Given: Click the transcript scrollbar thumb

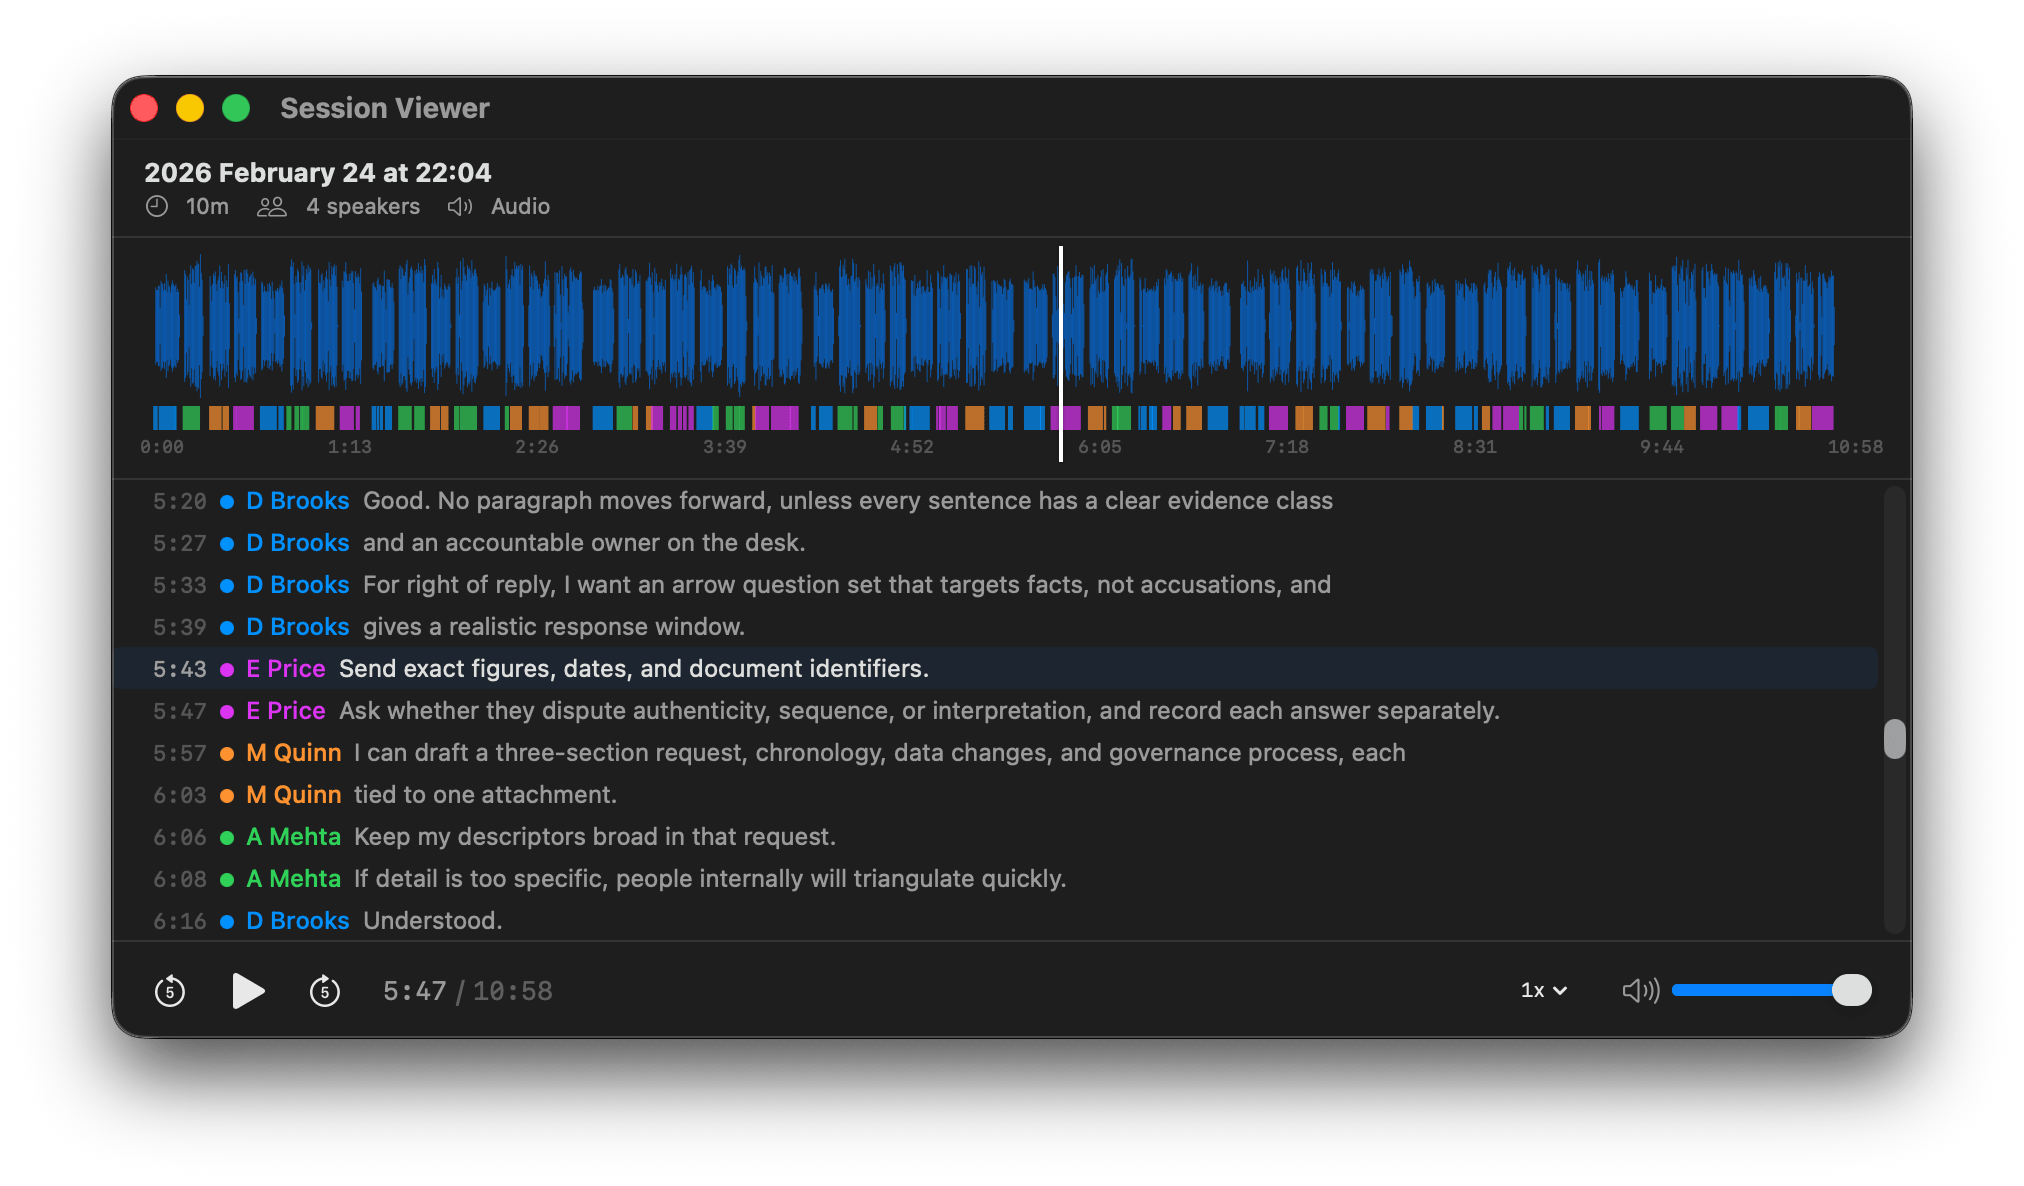Looking at the screenshot, I should tap(1896, 740).
